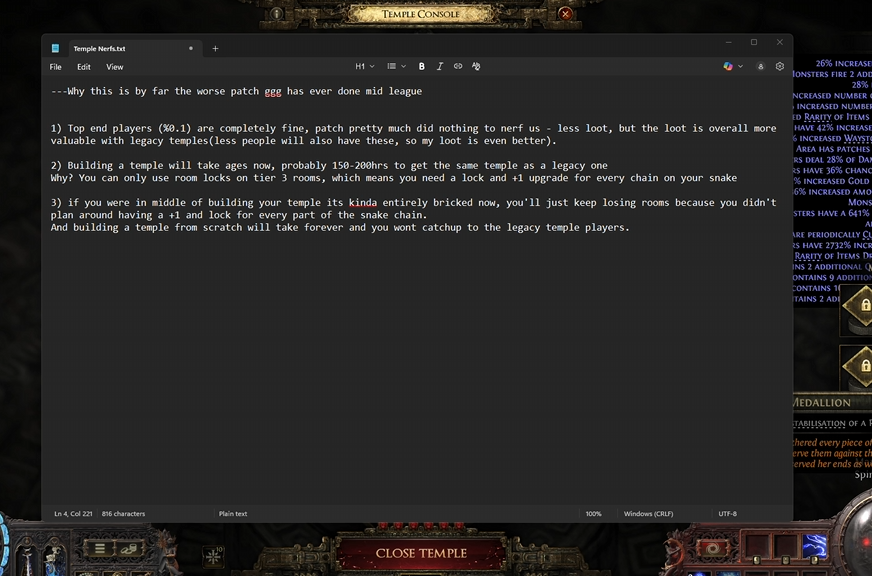Click the Notepad app icon in the tab bar
Screen dimensions: 872x576
55,48
